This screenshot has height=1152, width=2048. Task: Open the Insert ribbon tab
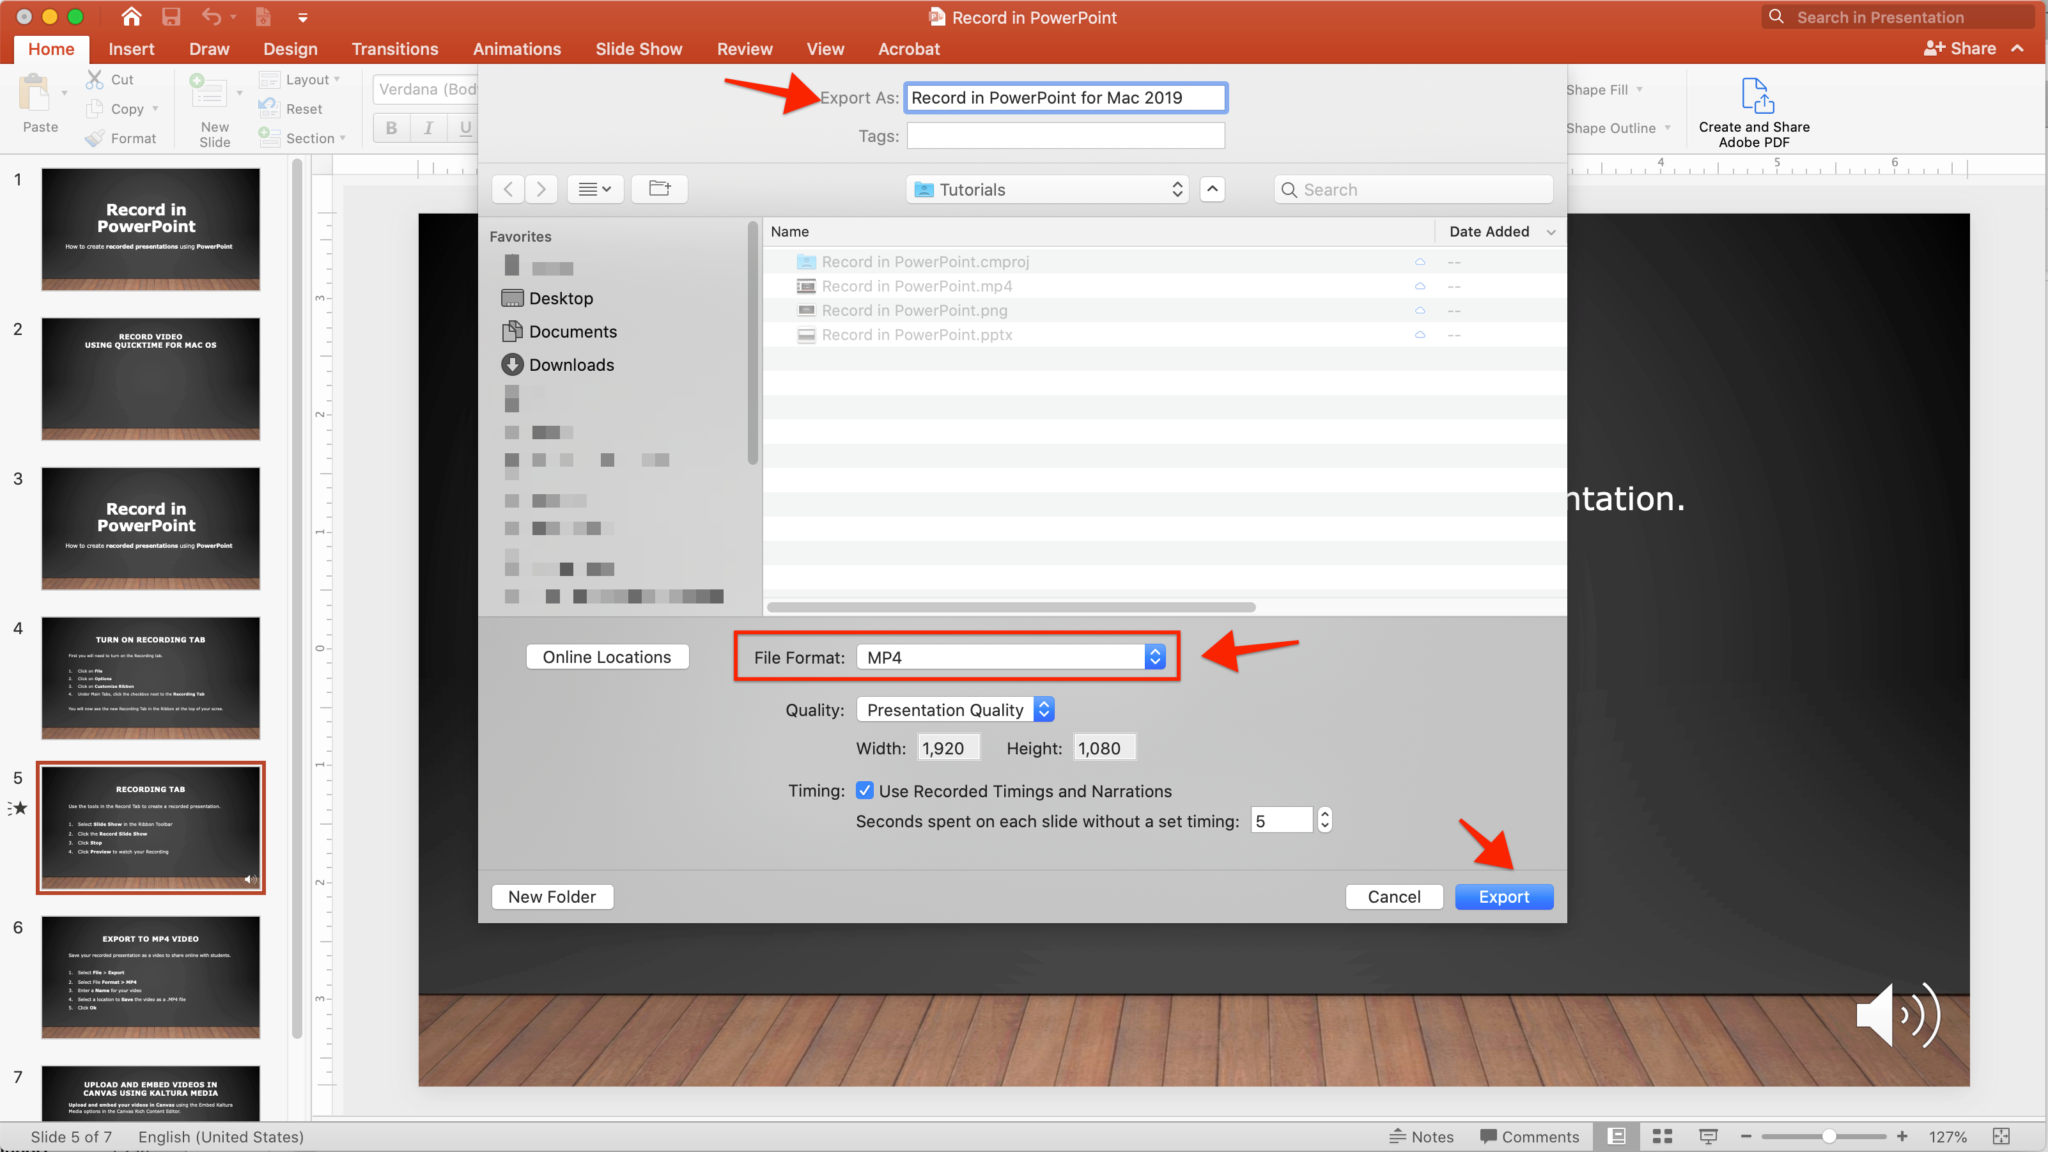click(131, 49)
